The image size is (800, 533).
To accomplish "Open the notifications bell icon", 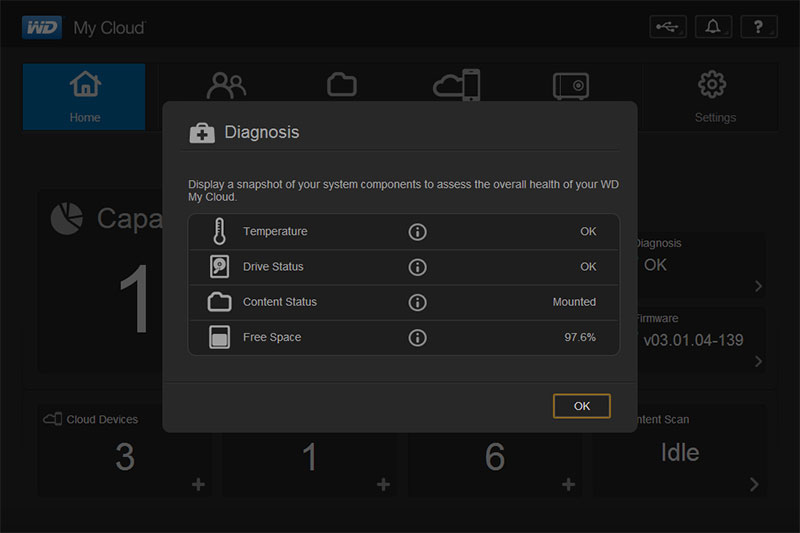I will (x=713, y=27).
